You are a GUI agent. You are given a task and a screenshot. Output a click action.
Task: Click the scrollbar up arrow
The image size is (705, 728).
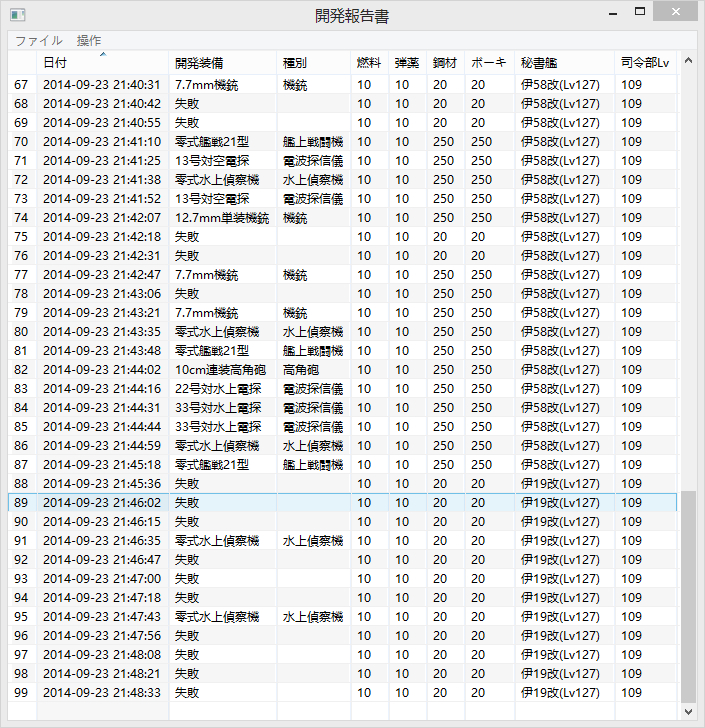click(688, 60)
